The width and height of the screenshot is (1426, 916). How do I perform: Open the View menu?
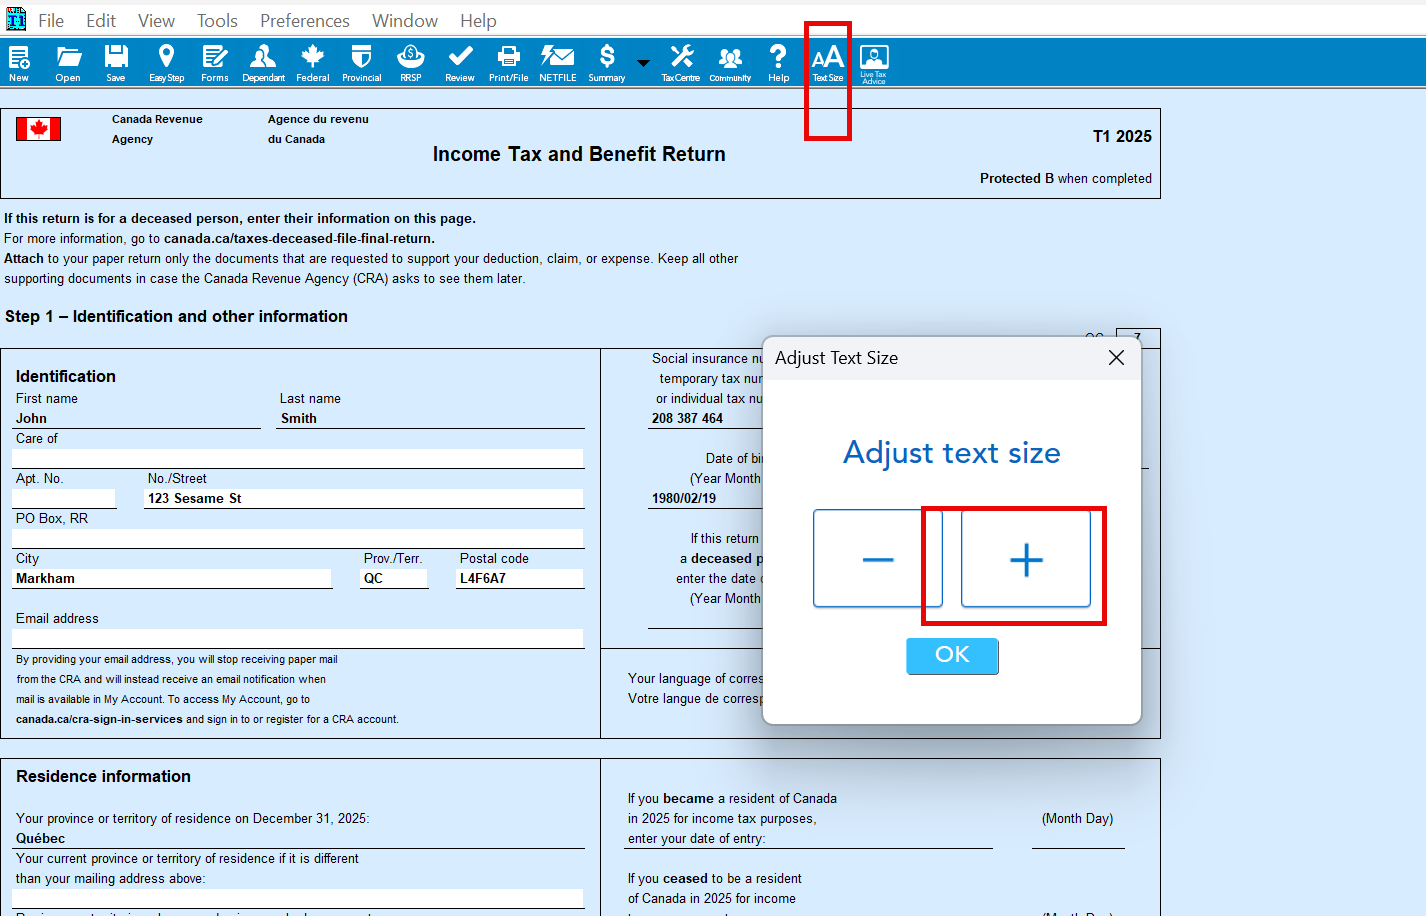(156, 21)
